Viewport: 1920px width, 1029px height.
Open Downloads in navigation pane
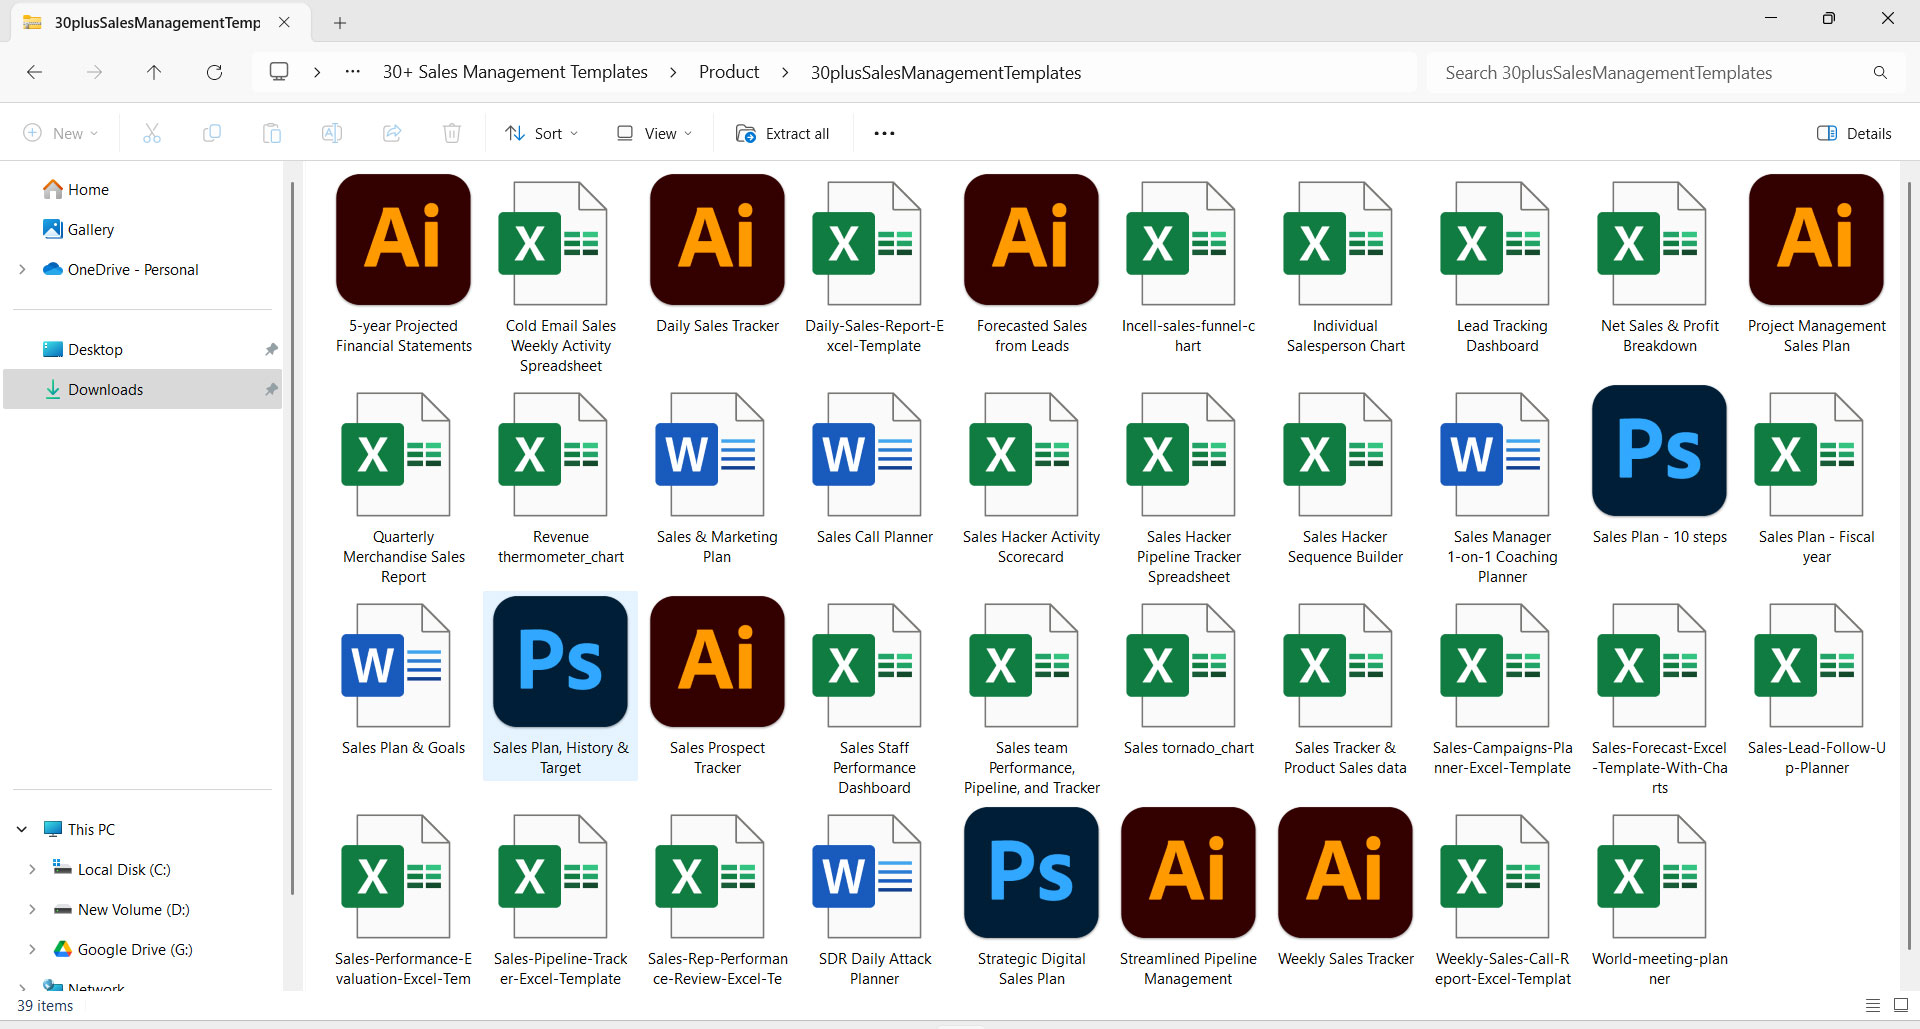click(142, 389)
